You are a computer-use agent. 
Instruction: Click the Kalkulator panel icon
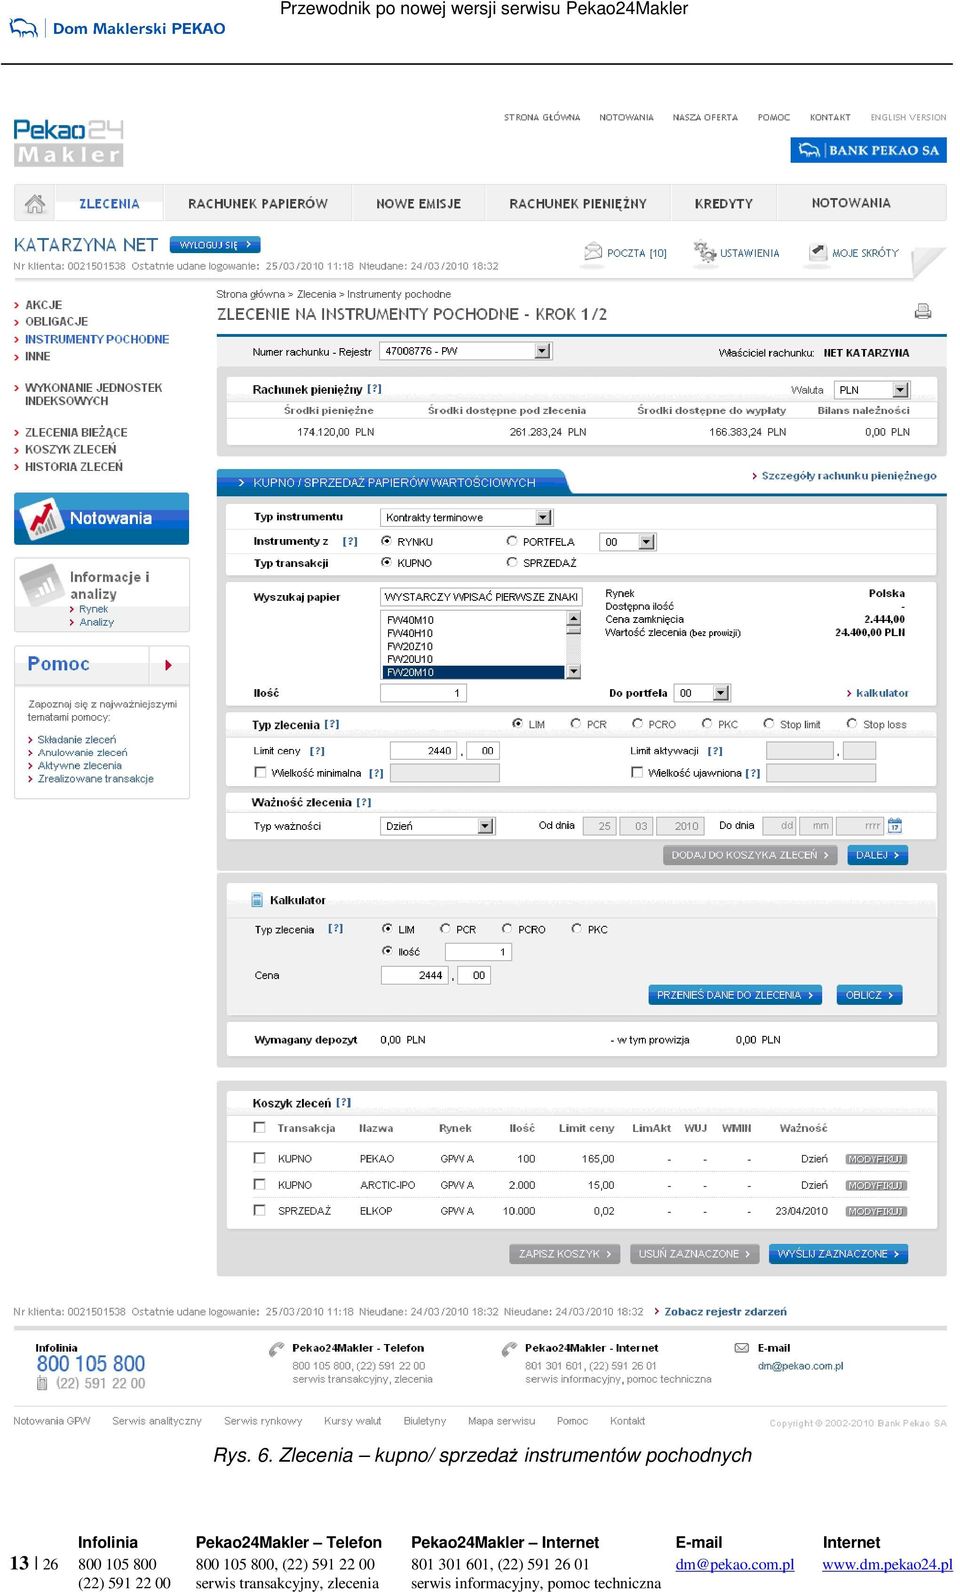pos(256,900)
